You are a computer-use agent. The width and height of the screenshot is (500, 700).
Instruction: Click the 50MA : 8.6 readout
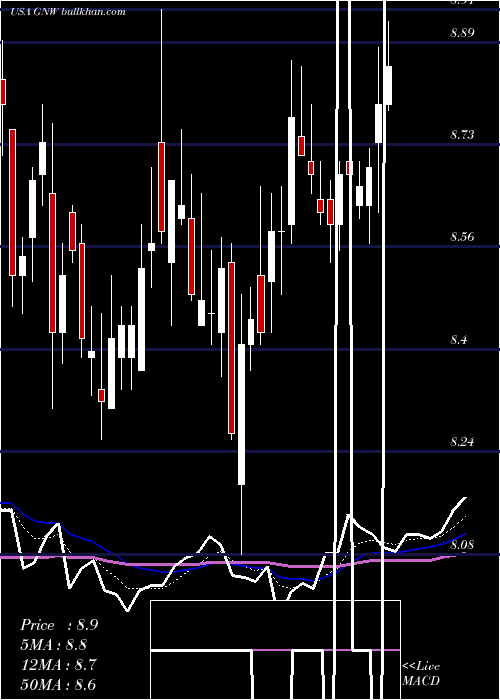(x=58, y=684)
